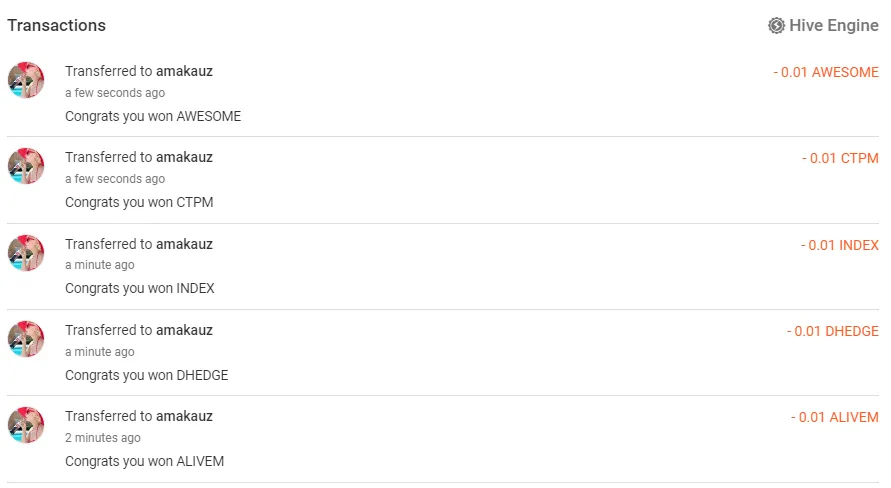The width and height of the screenshot is (891, 488).
Task: Open amakauz link in INDEX transfer
Action: (184, 244)
